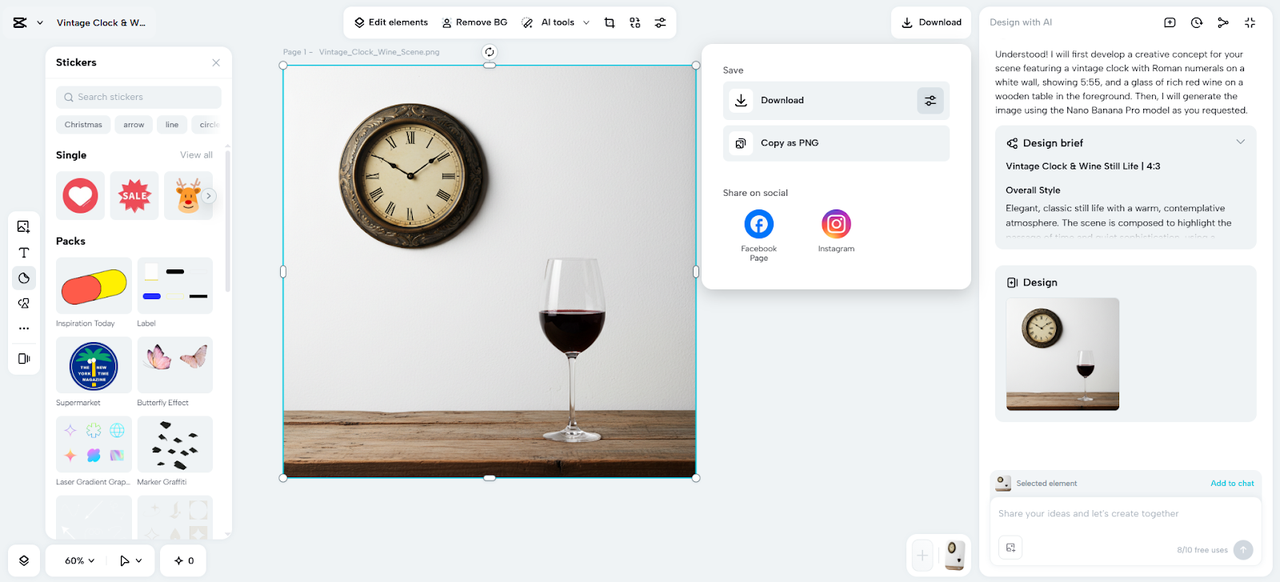This screenshot has width=1280, height=582.
Task: Click the new chat icon in AI panel
Action: point(1170,22)
